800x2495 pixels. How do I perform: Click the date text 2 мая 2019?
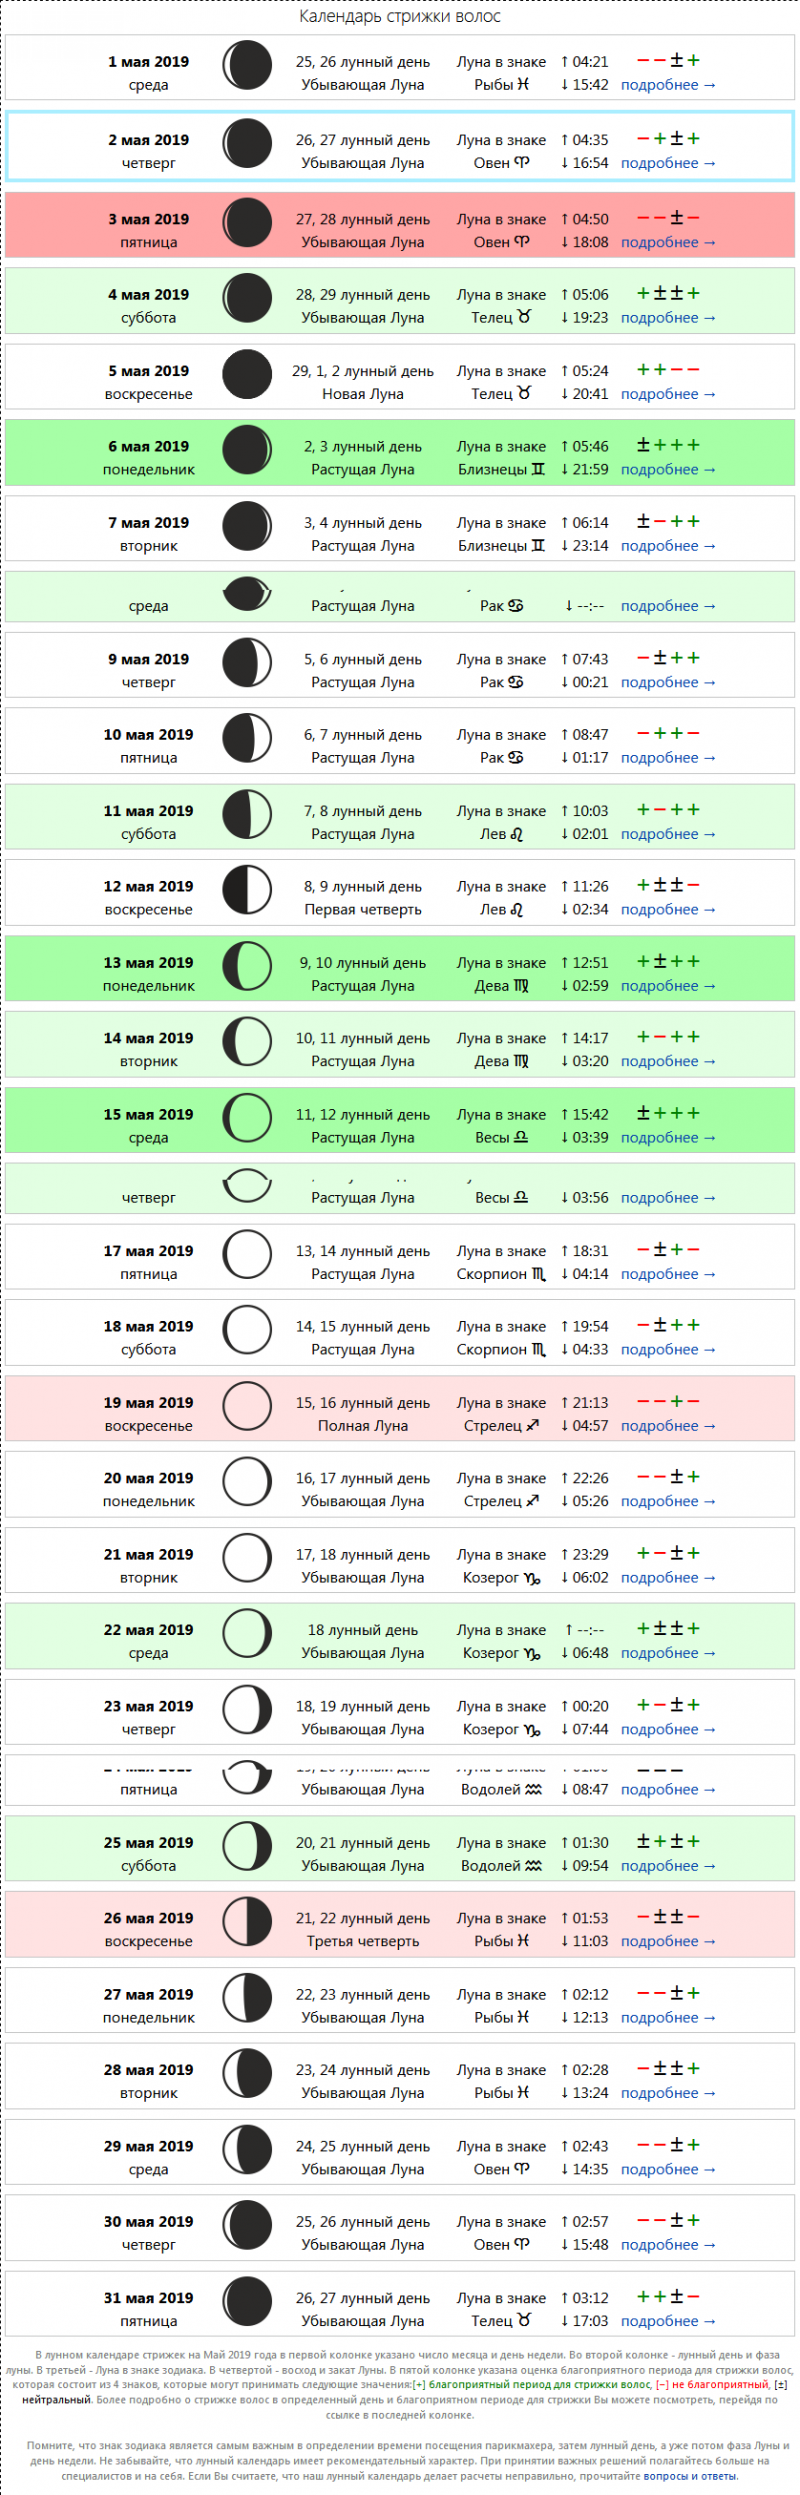(149, 140)
